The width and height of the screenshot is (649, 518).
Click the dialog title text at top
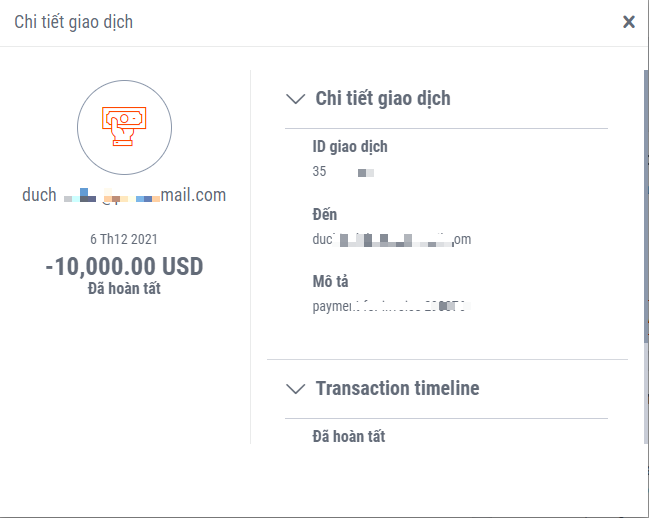click(x=73, y=22)
